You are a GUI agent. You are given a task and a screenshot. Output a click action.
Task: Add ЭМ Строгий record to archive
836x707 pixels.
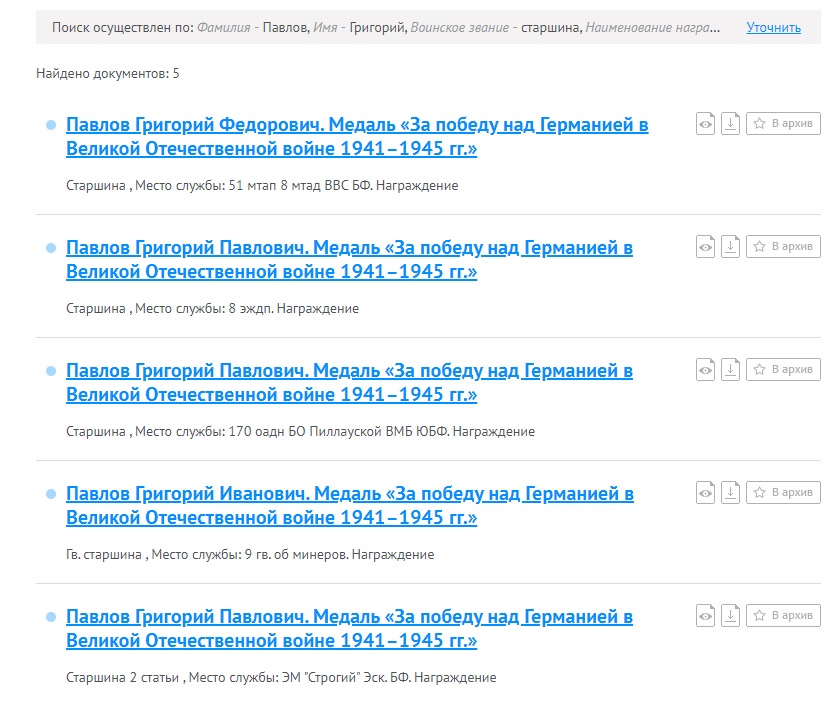(783, 616)
